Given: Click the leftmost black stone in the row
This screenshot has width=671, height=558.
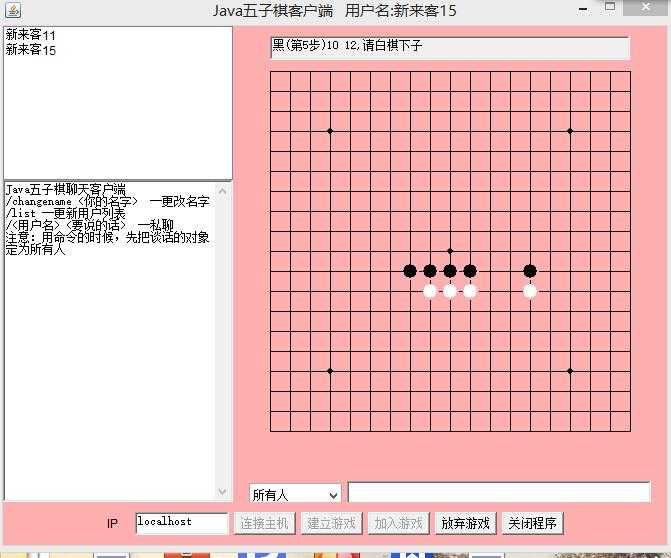Looking at the screenshot, I should tap(410, 271).
